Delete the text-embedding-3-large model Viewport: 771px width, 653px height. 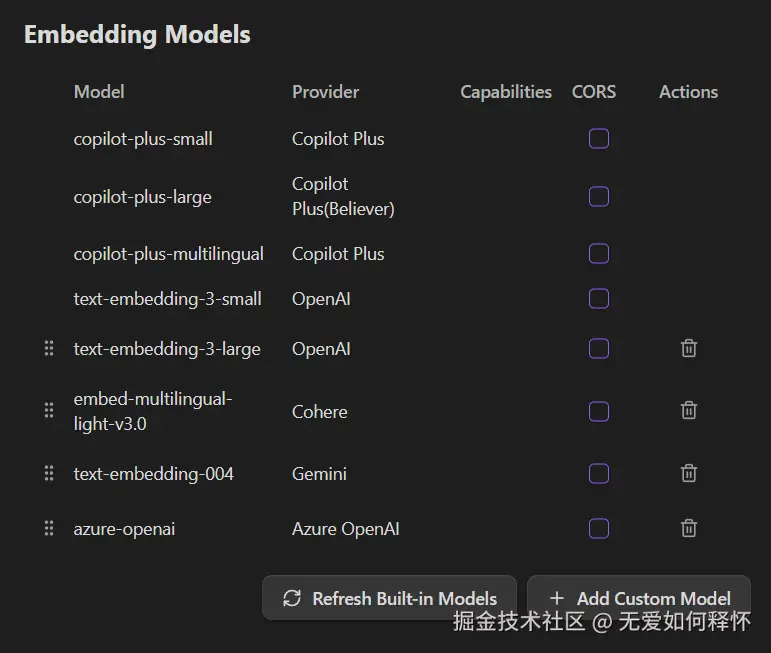coord(689,348)
